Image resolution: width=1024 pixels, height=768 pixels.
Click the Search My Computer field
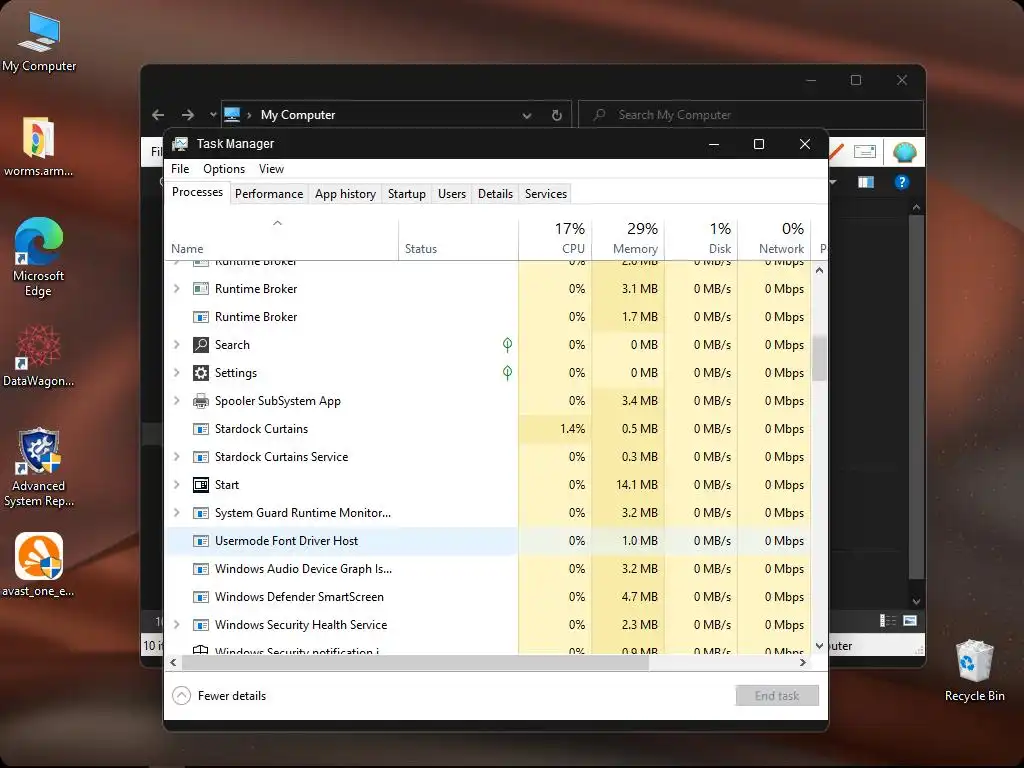tap(751, 115)
